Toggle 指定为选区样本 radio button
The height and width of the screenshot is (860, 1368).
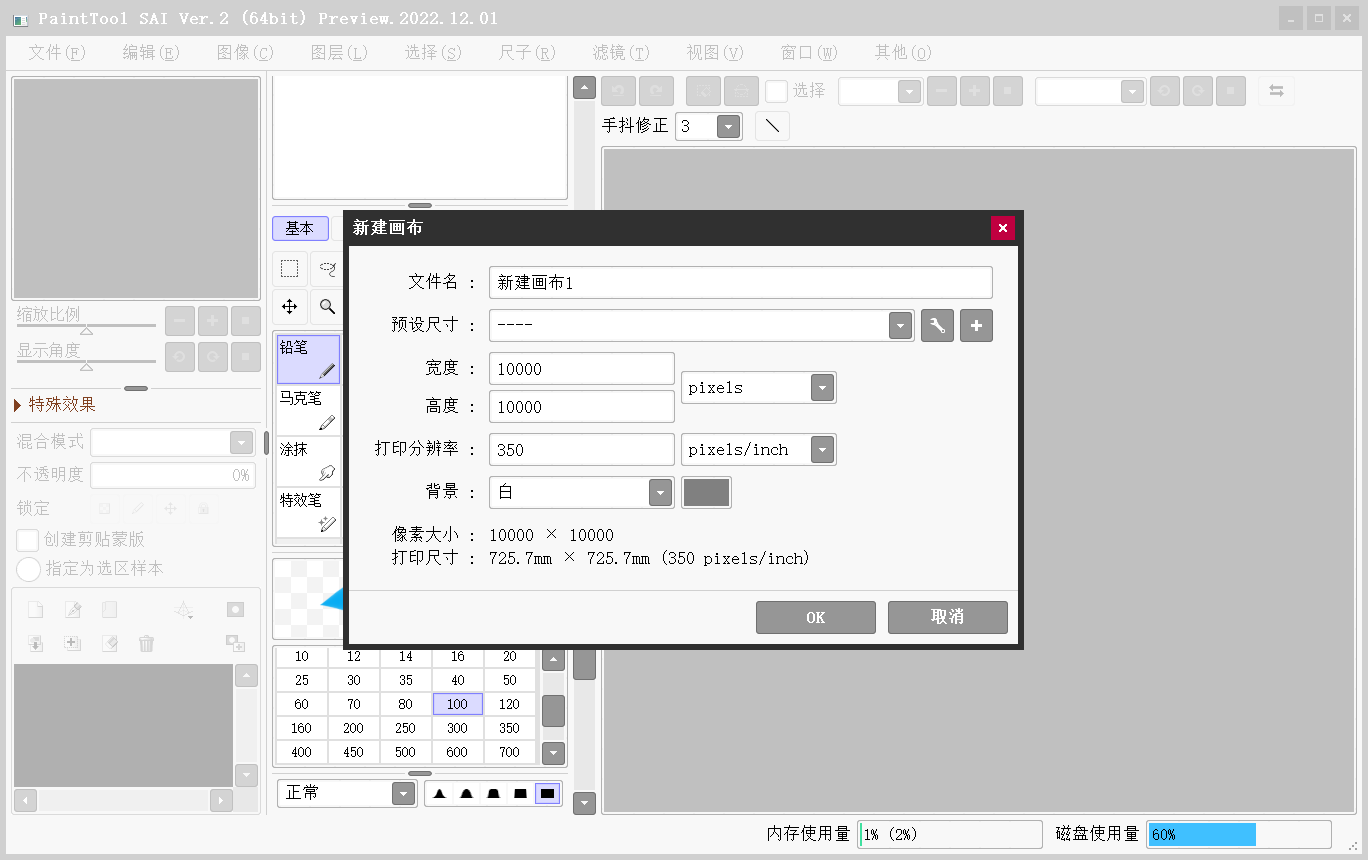click(x=28, y=569)
